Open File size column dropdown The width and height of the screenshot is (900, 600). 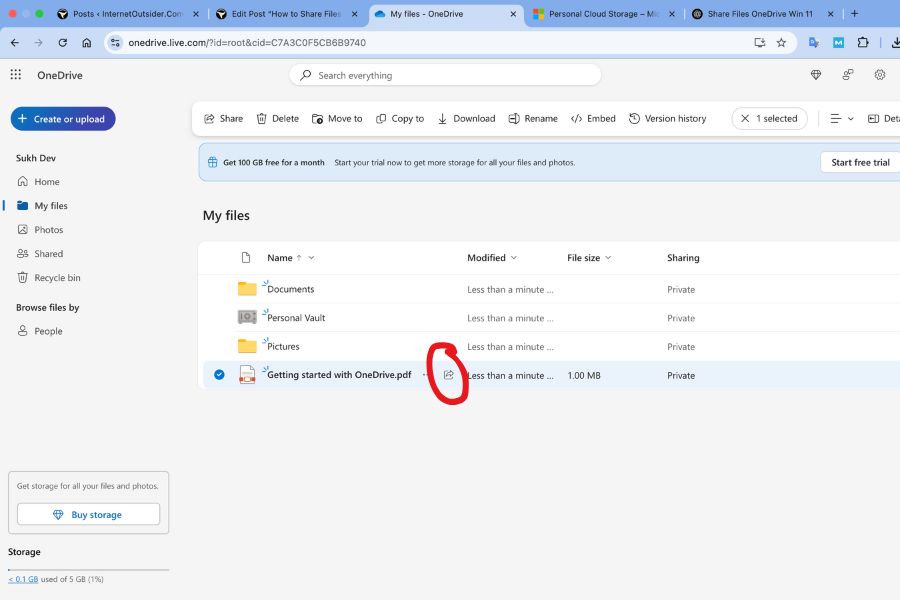coord(589,258)
